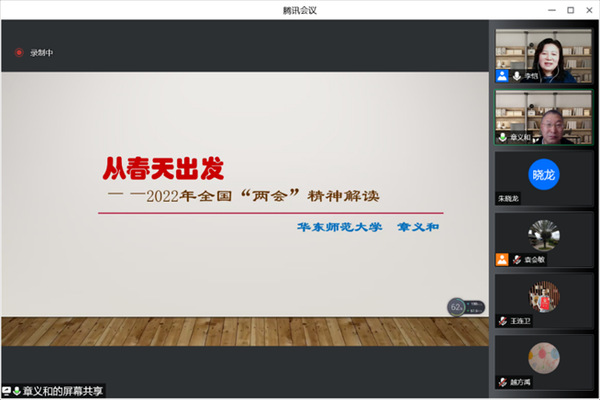Click the screen share icon in bottom-left label

7,391
